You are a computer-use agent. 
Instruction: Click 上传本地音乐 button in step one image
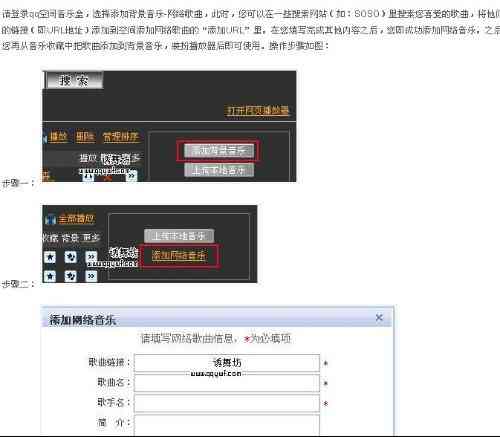tap(219, 170)
